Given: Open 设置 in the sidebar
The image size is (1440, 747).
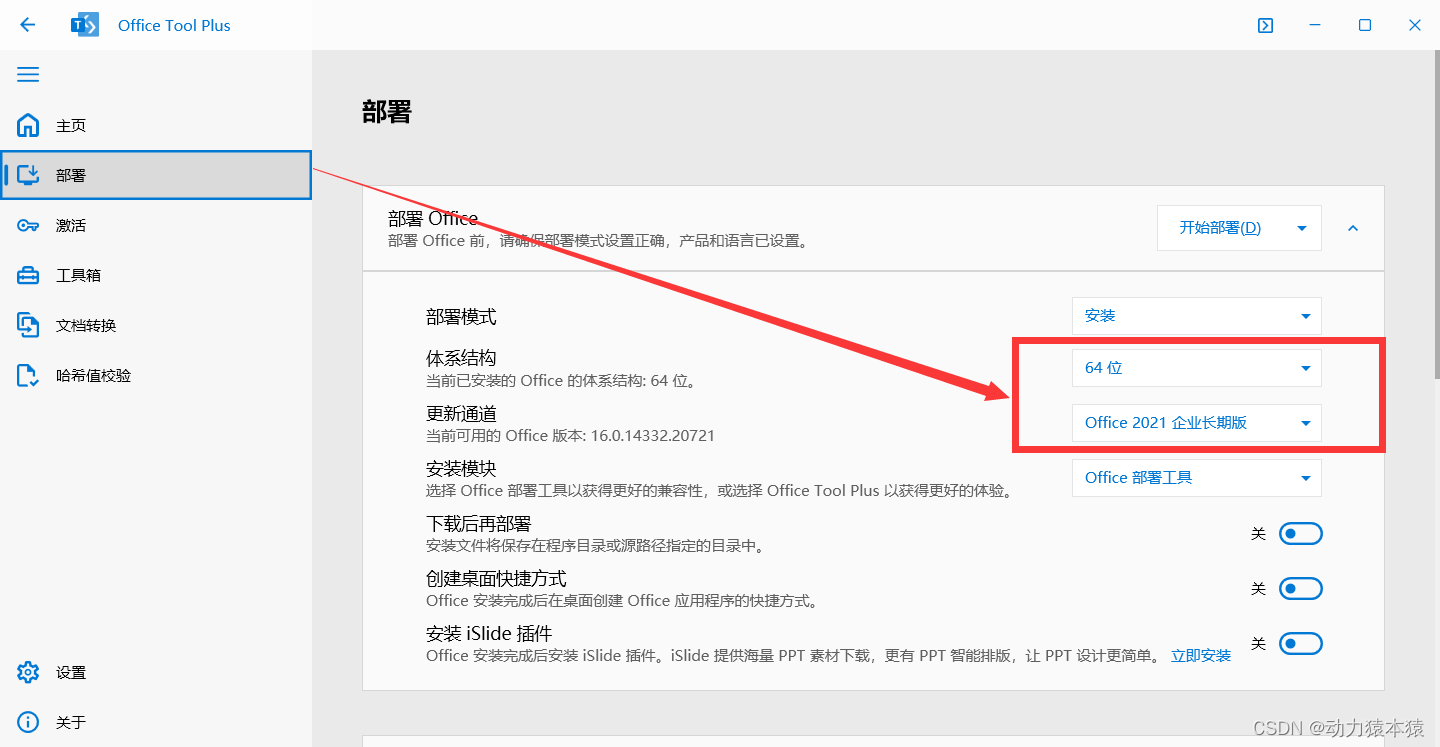Looking at the screenshot, I should (156, 672).
